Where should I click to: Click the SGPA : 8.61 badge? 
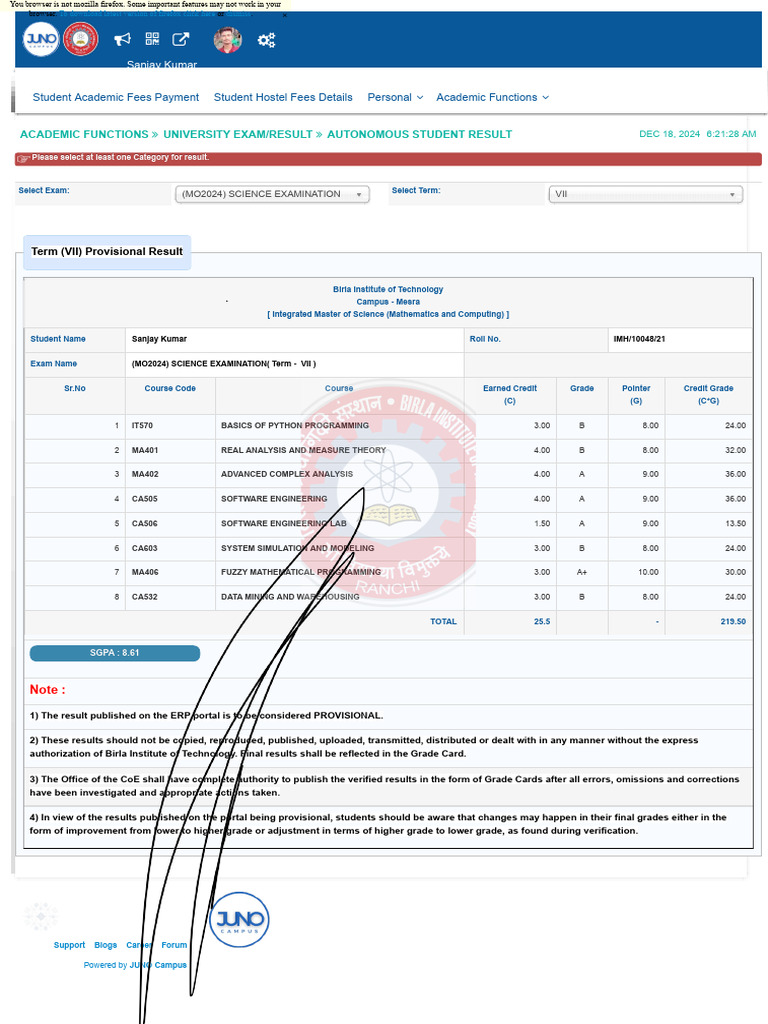click(x=115, y=653)
